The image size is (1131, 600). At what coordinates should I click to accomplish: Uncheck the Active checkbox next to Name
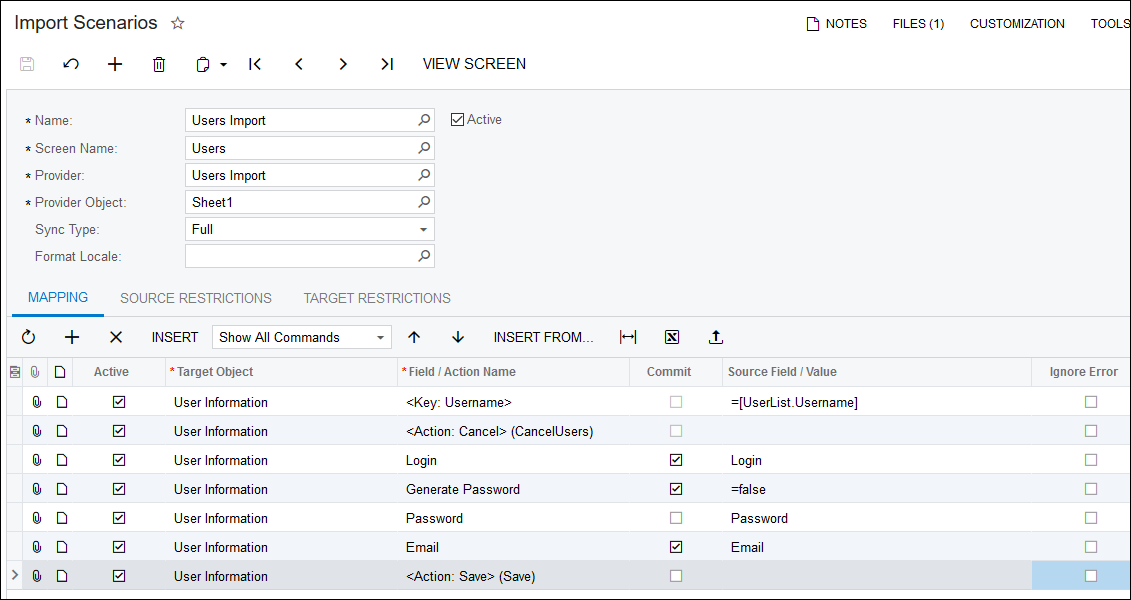(458, 120)
